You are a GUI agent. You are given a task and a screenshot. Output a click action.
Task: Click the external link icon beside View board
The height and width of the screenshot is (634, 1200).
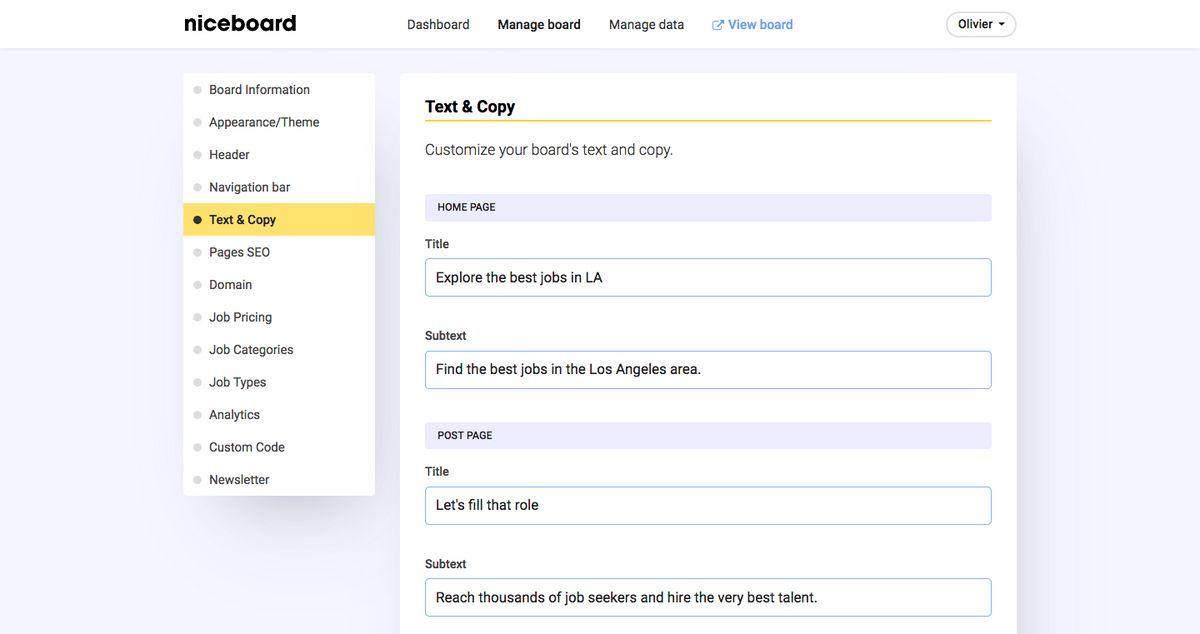click(717, 25)
